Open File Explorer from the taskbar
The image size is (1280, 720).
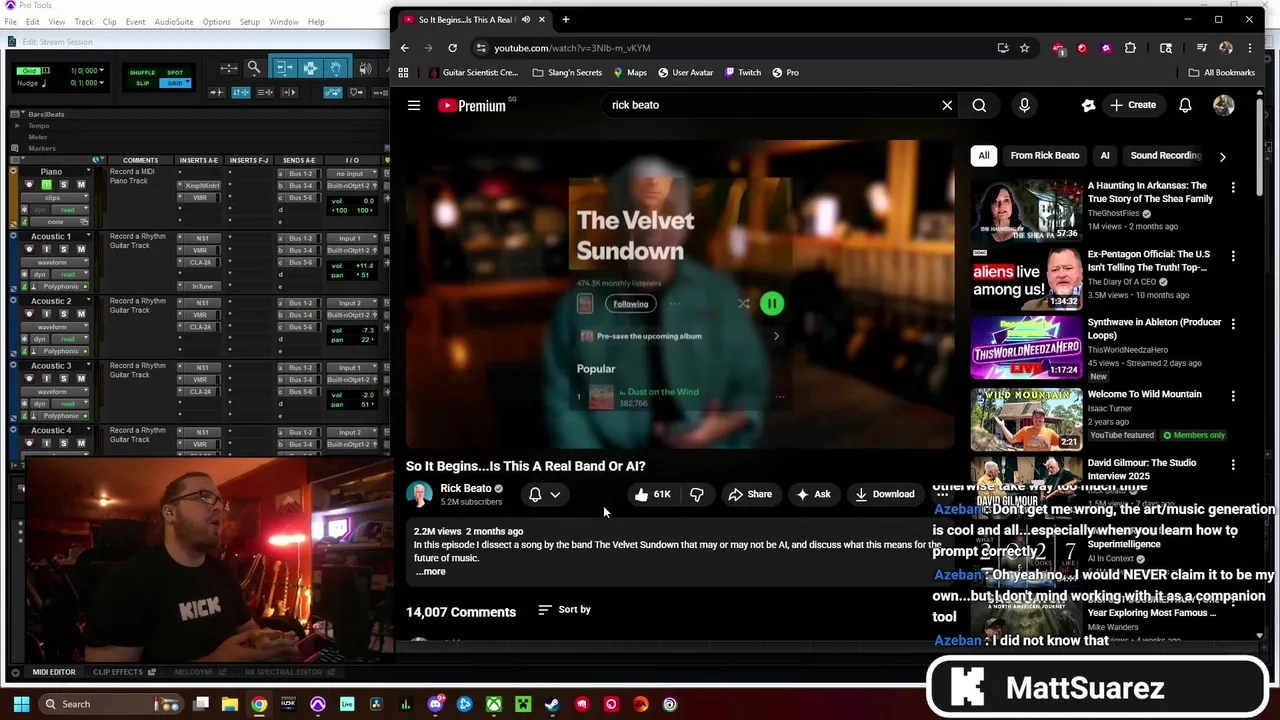(x=230, y=704)
